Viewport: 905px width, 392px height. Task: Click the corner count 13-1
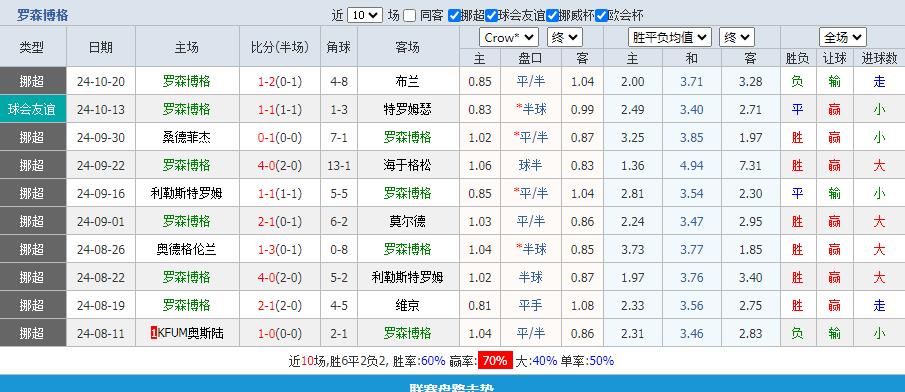339,166
